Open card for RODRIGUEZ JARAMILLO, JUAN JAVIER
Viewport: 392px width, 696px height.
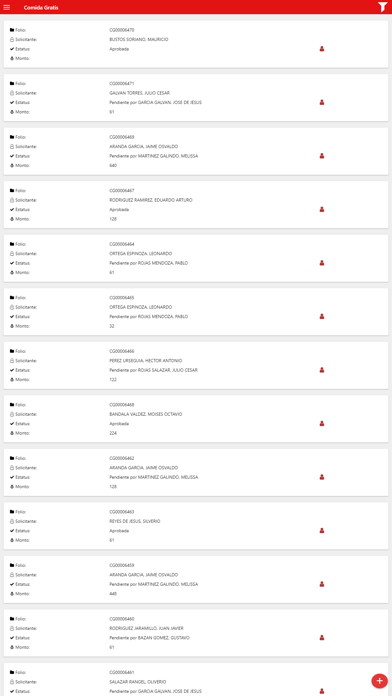point(196,633)
